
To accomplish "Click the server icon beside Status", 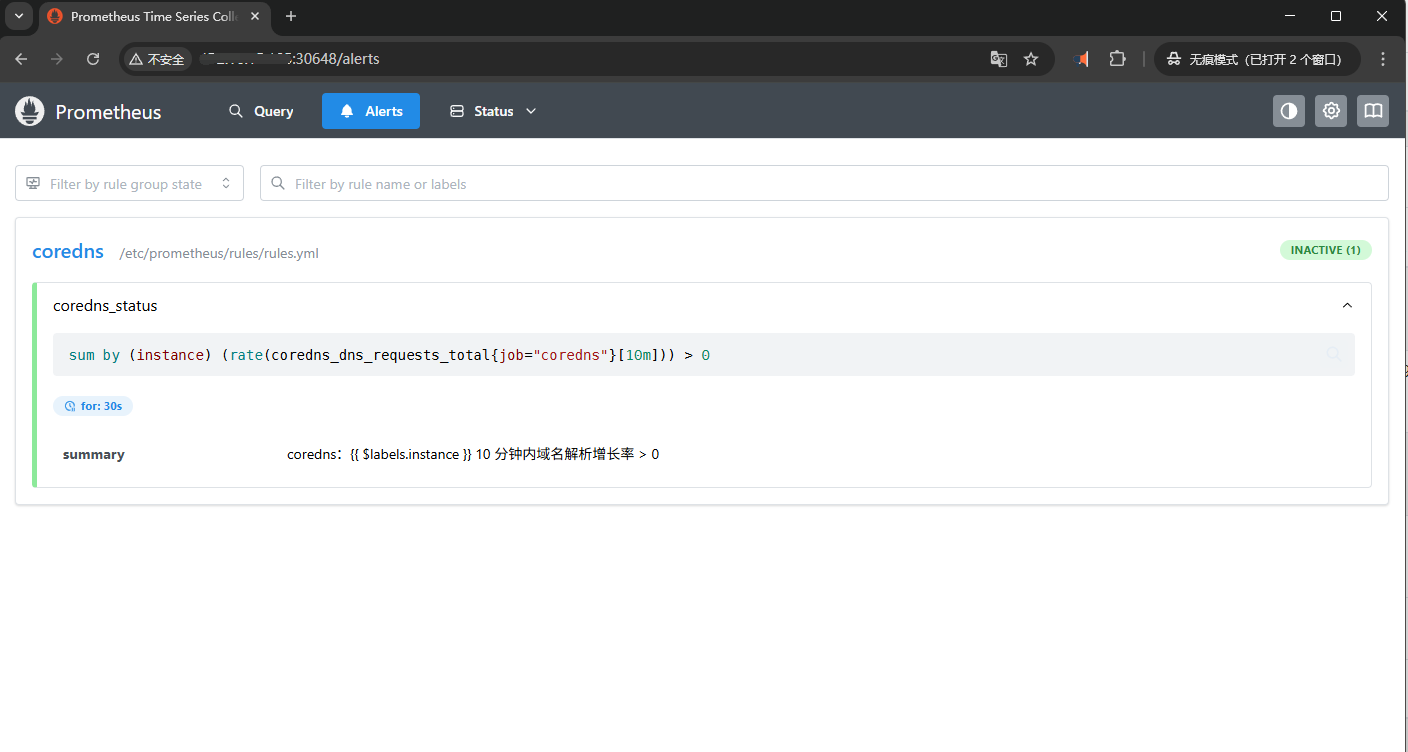I will [x=457, y=111].
